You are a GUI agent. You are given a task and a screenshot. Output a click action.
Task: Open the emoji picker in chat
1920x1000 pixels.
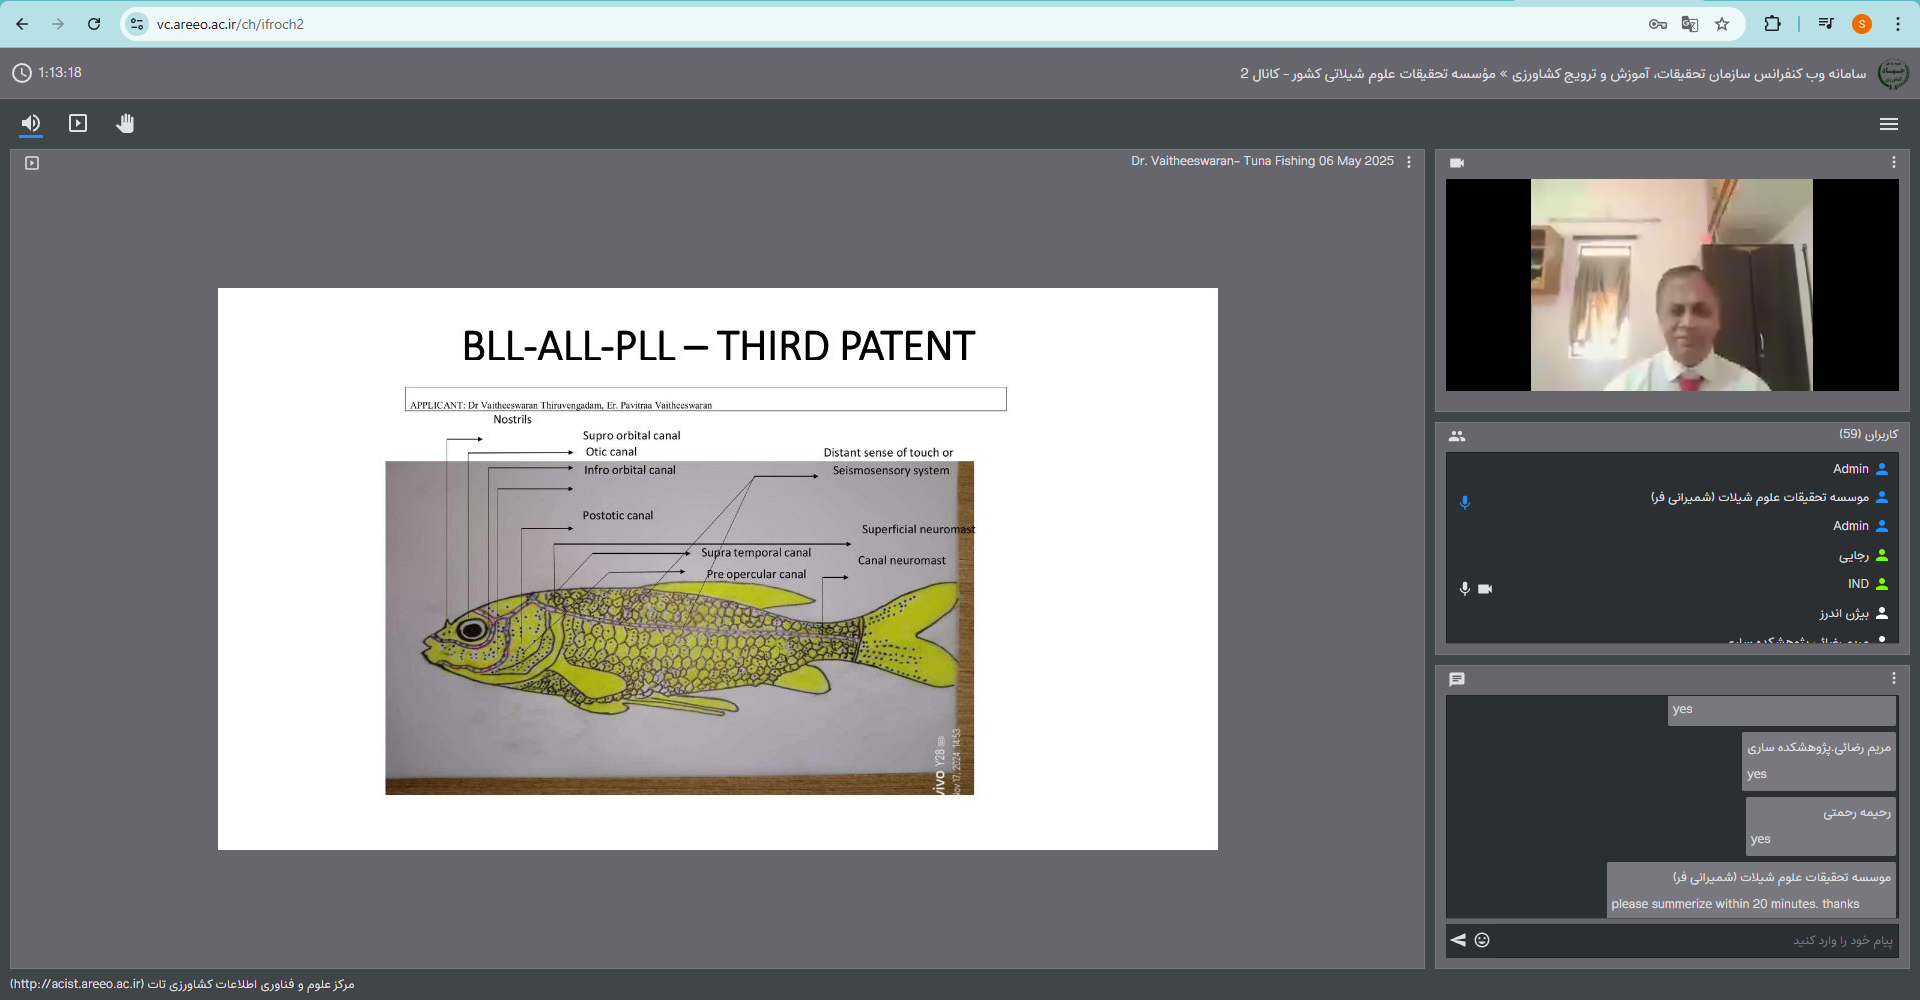click(1482, 940)
